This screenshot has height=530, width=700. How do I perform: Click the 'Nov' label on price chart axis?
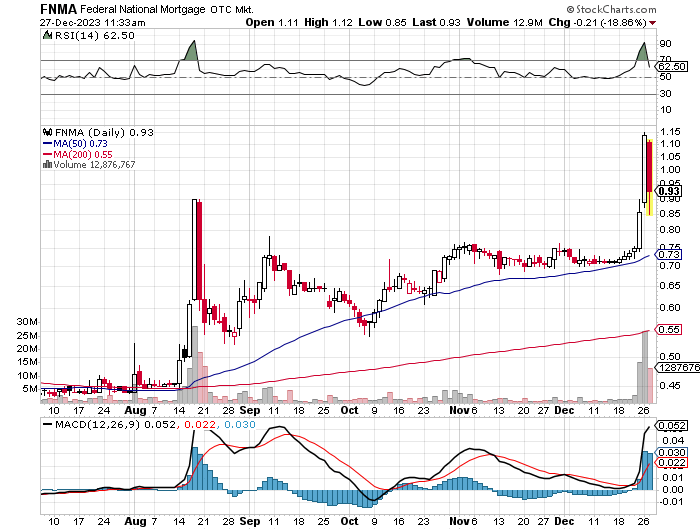coord(459,410)
